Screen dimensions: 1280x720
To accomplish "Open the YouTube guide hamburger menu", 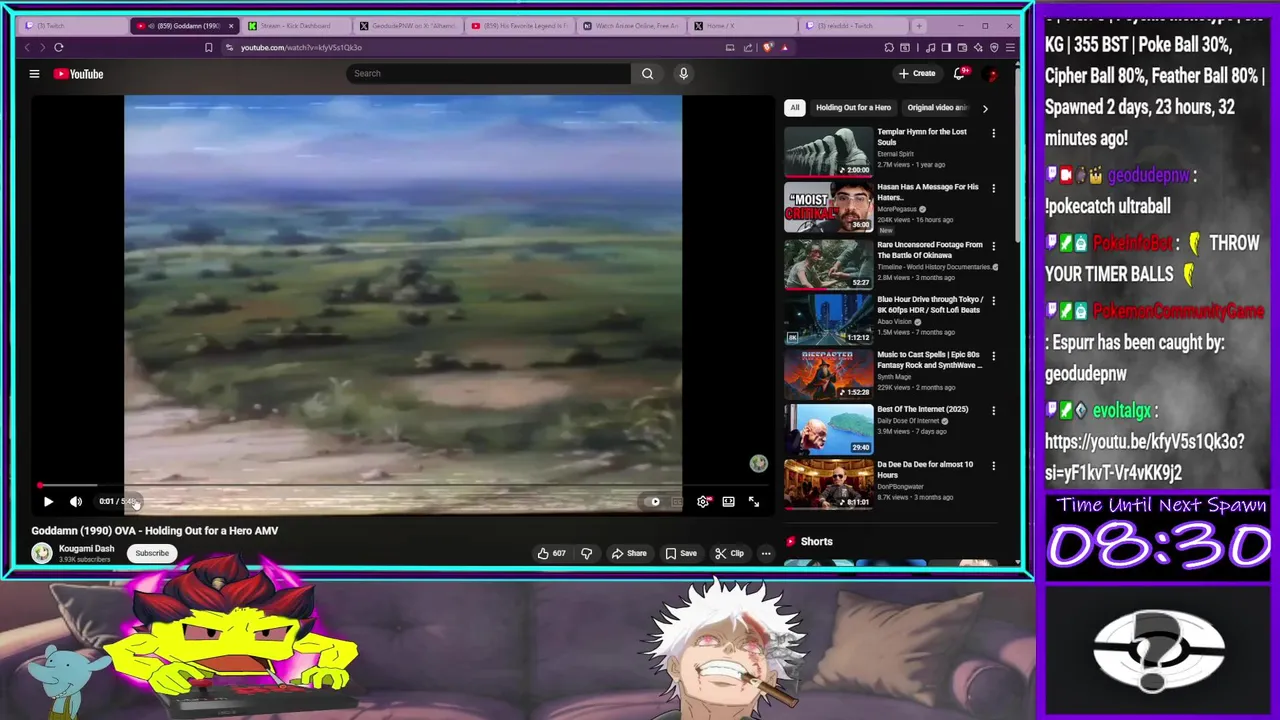I will coord(34,73).
